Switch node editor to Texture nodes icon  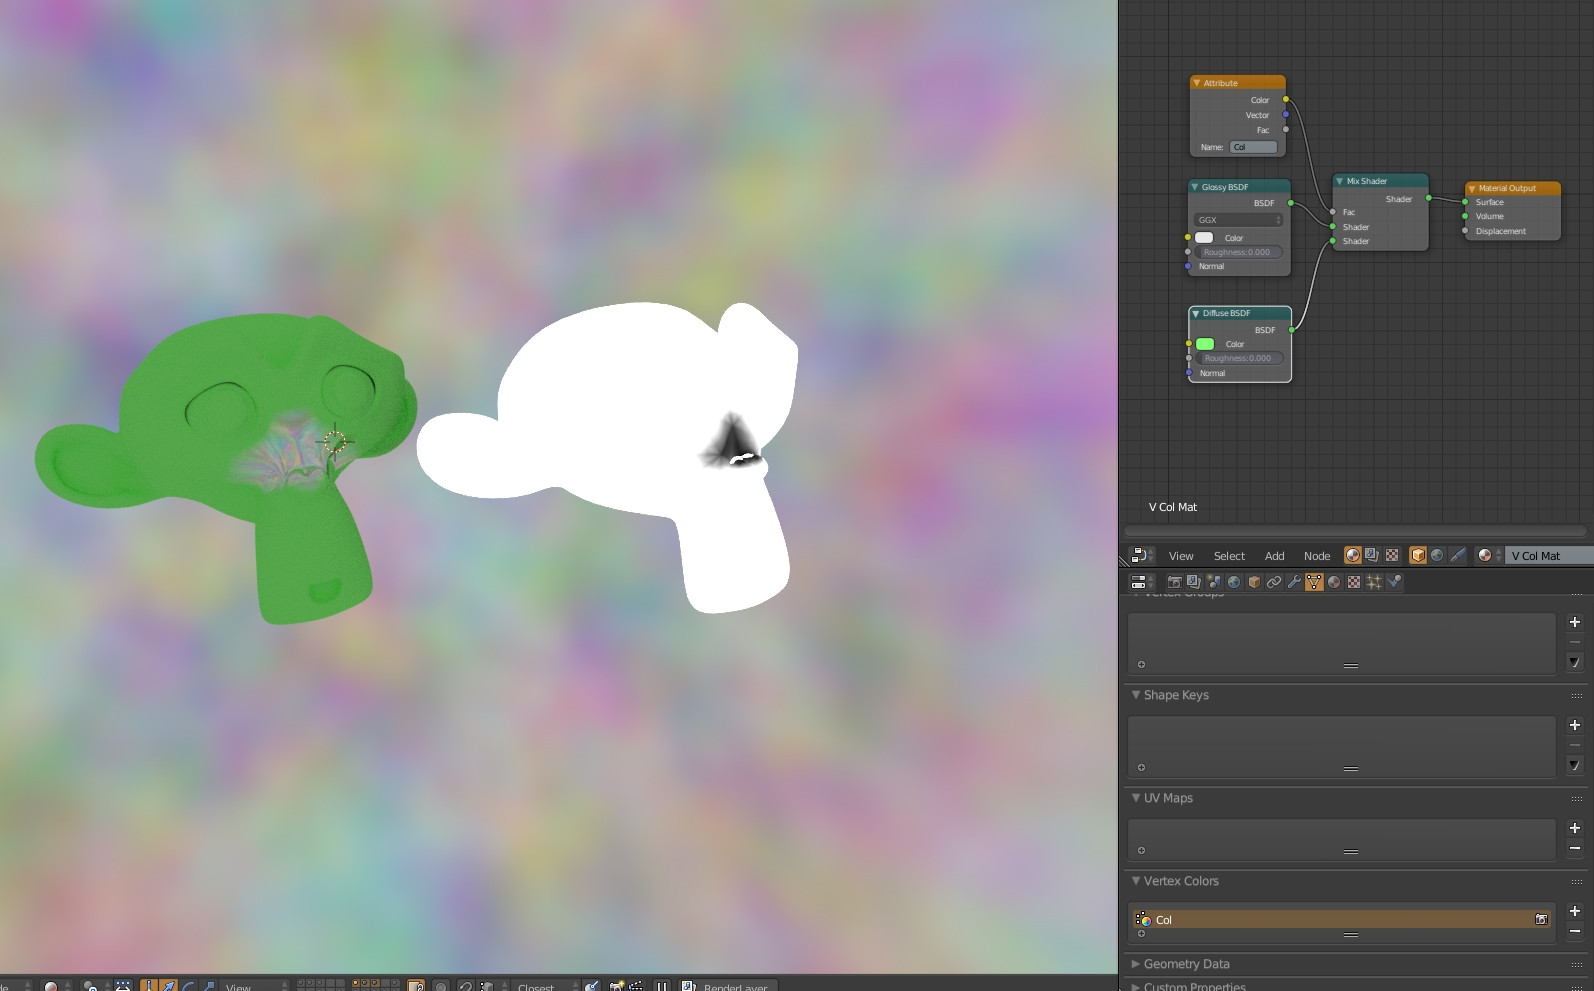point(1392,555)
